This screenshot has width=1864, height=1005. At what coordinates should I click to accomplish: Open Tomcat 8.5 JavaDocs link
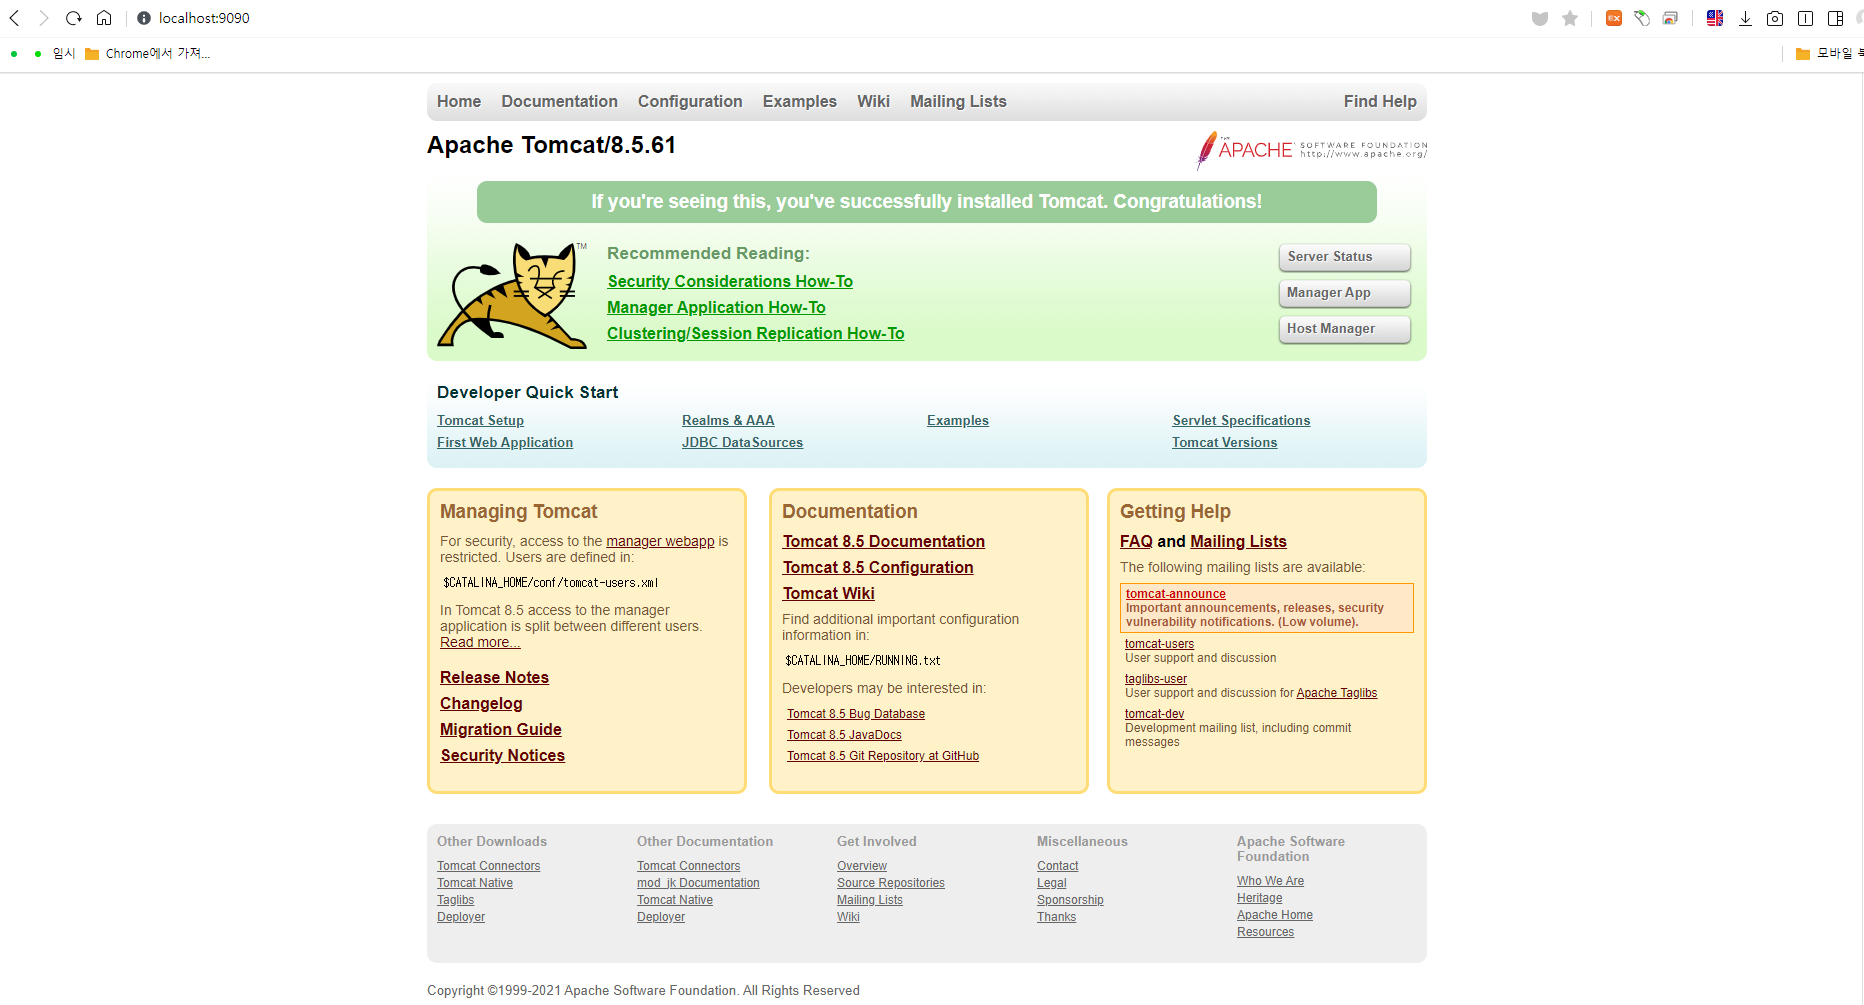(844, 735)
